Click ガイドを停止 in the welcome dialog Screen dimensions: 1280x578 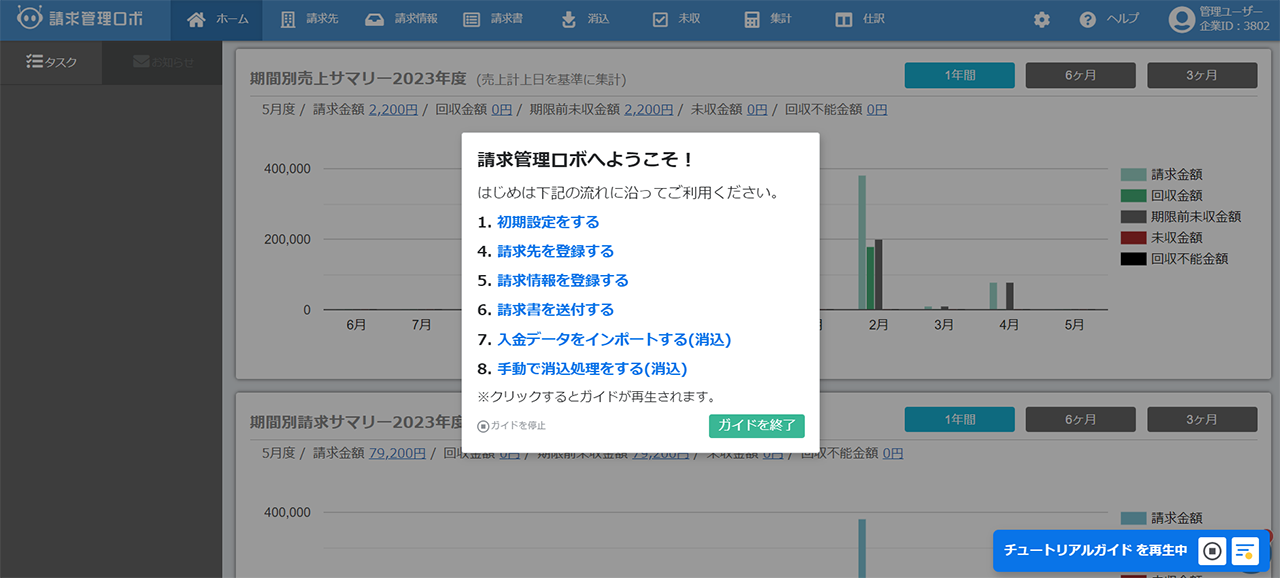[512, 426]
